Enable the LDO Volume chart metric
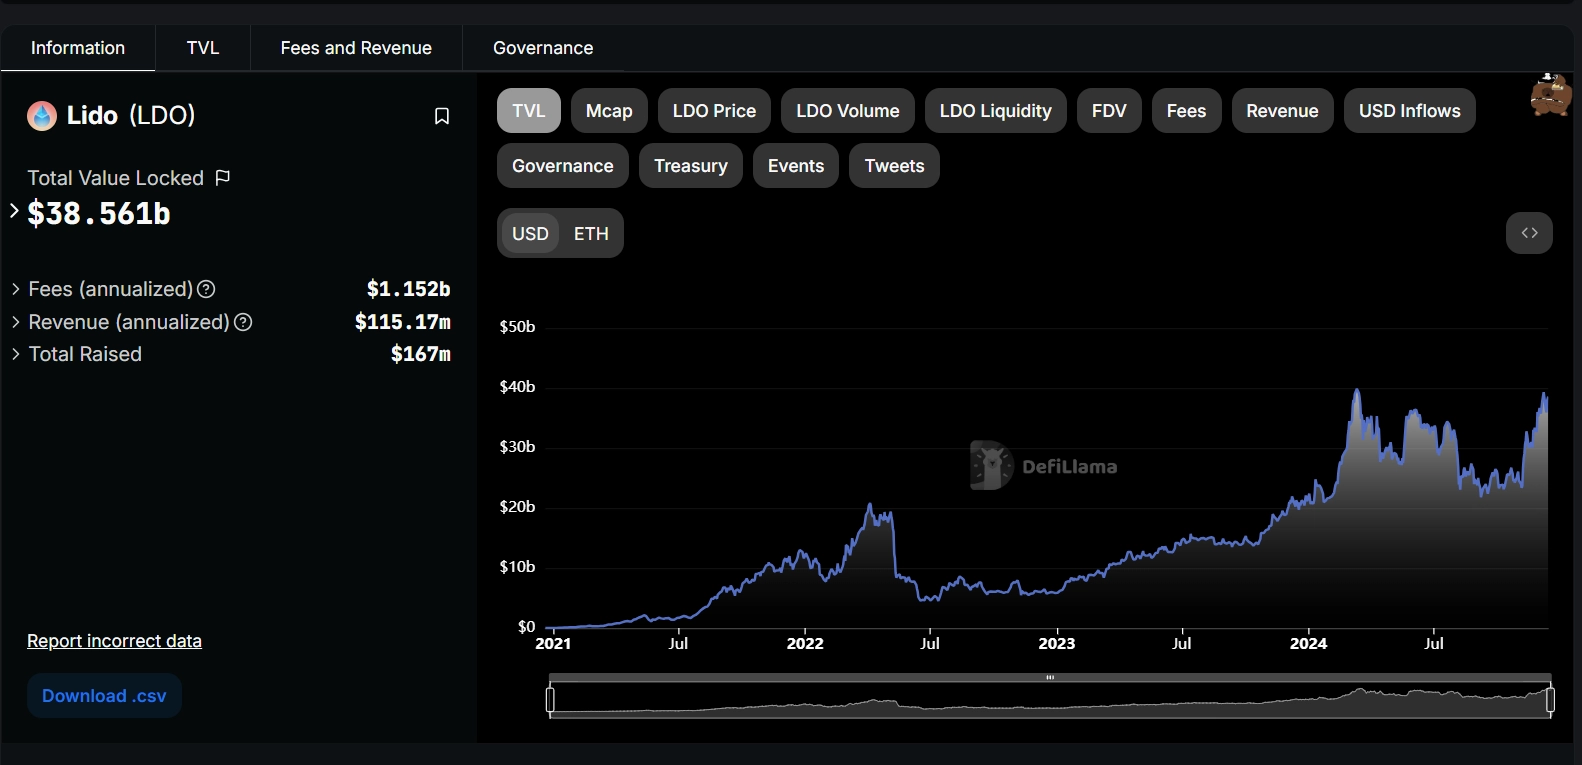 click(848, 111)
